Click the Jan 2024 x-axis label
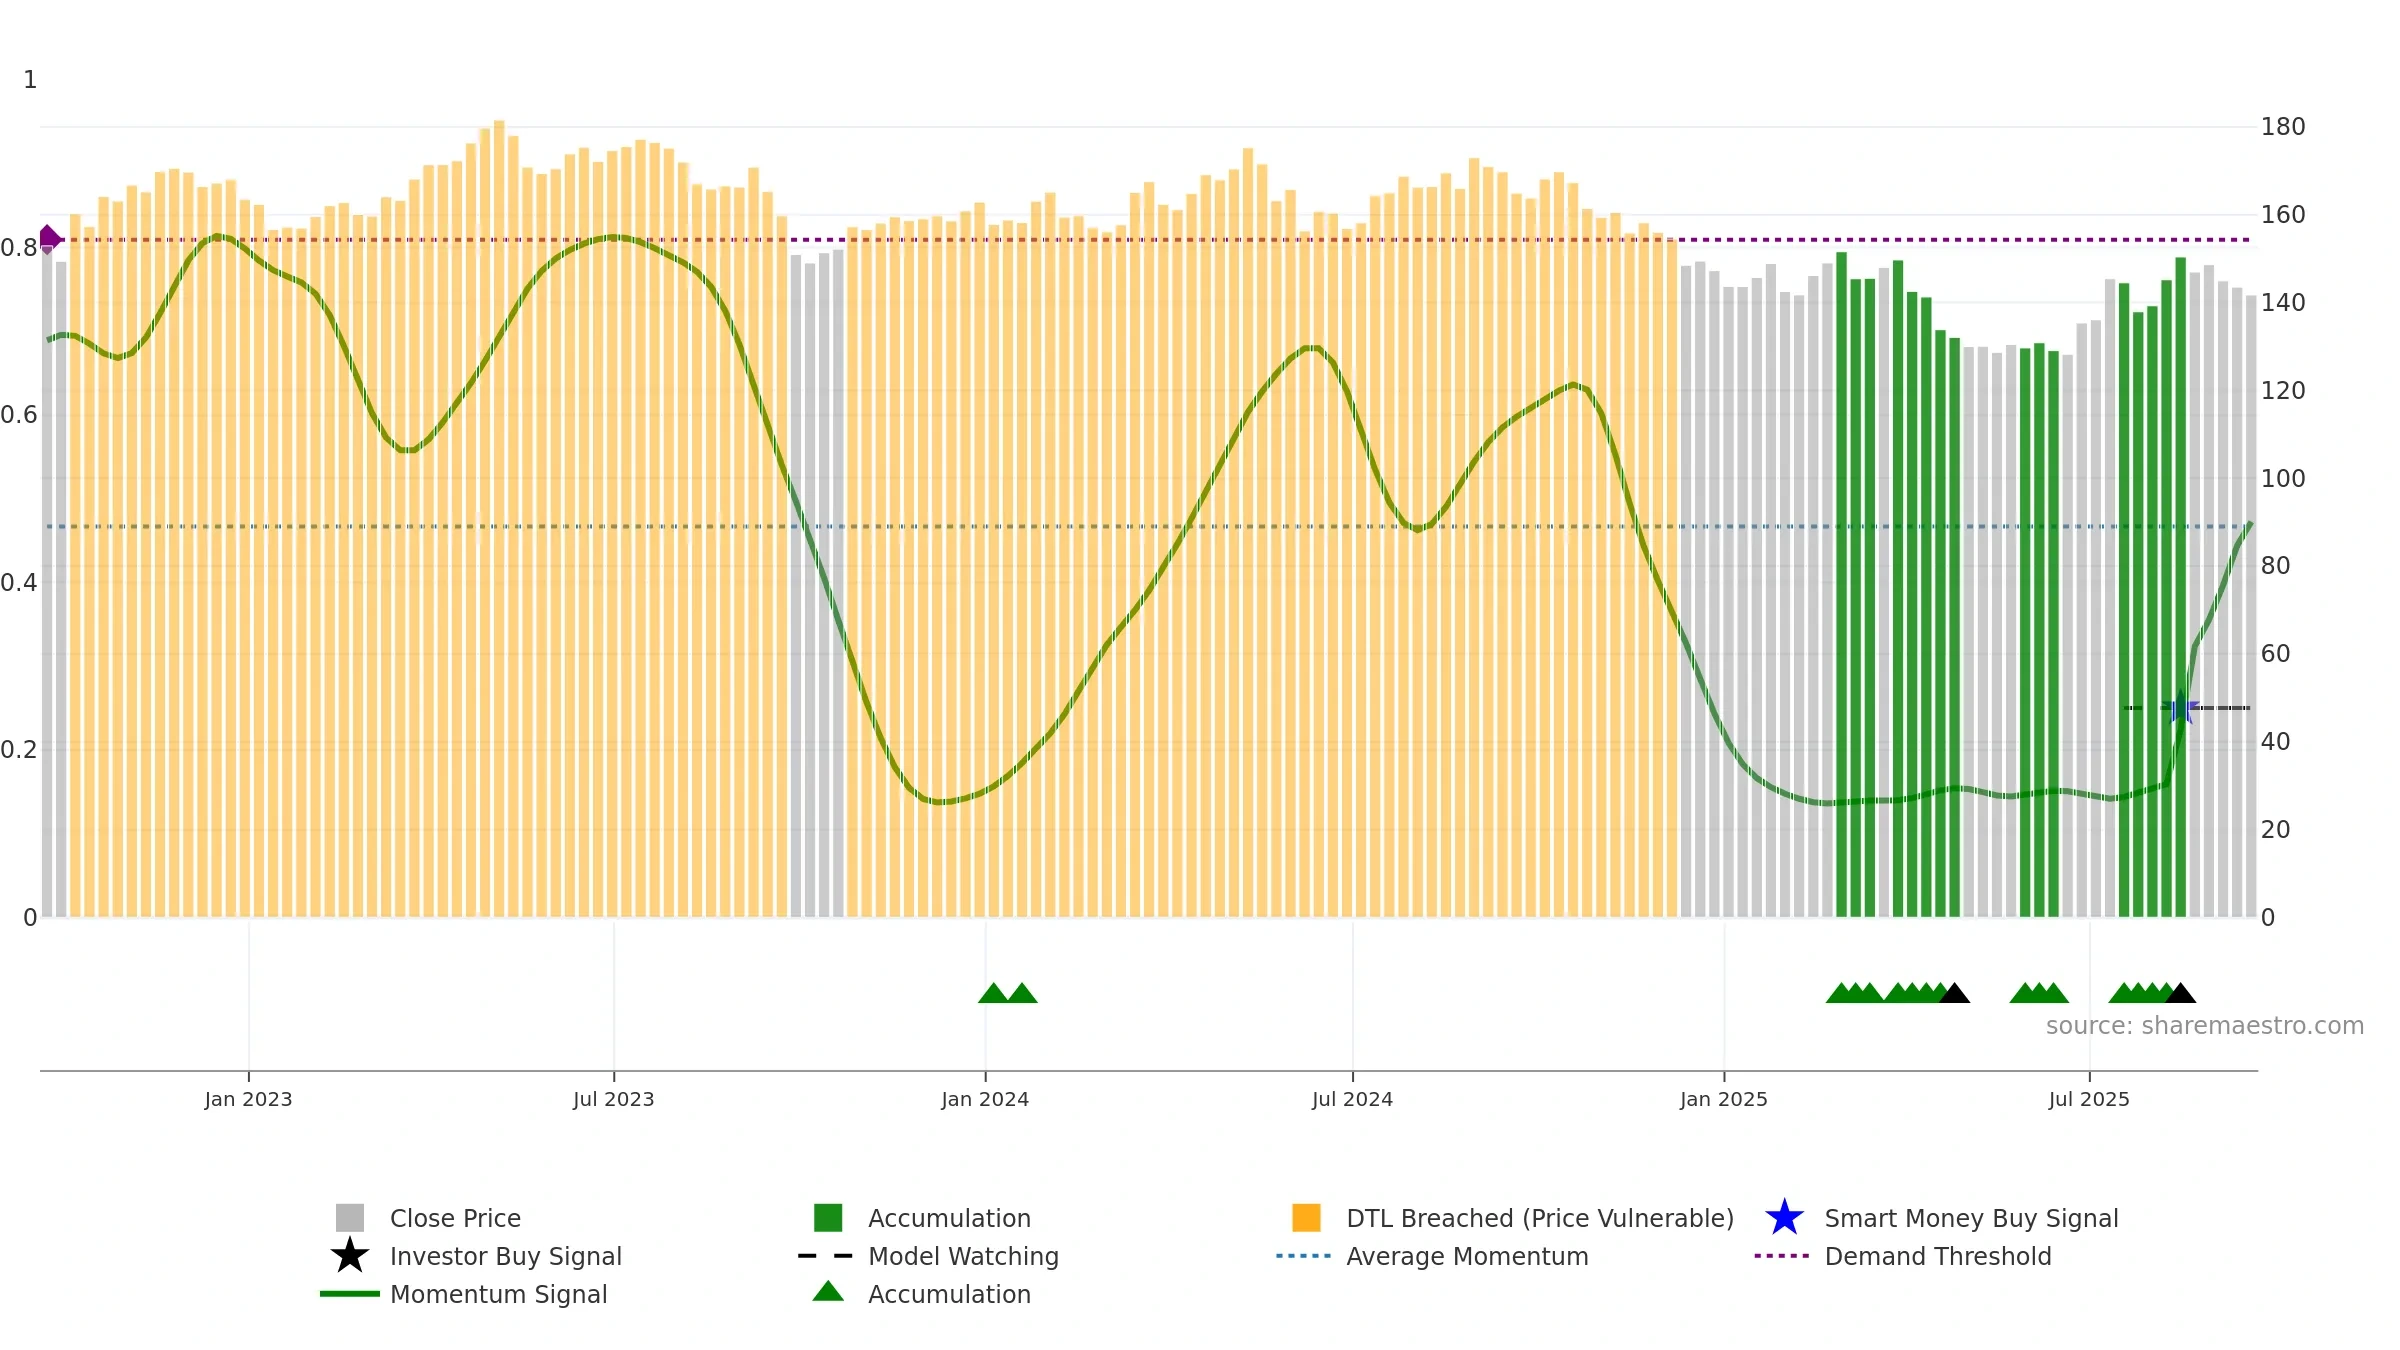Image resolution: width=2400 pixels, height=1350 pixels. tap(985, 1100)
